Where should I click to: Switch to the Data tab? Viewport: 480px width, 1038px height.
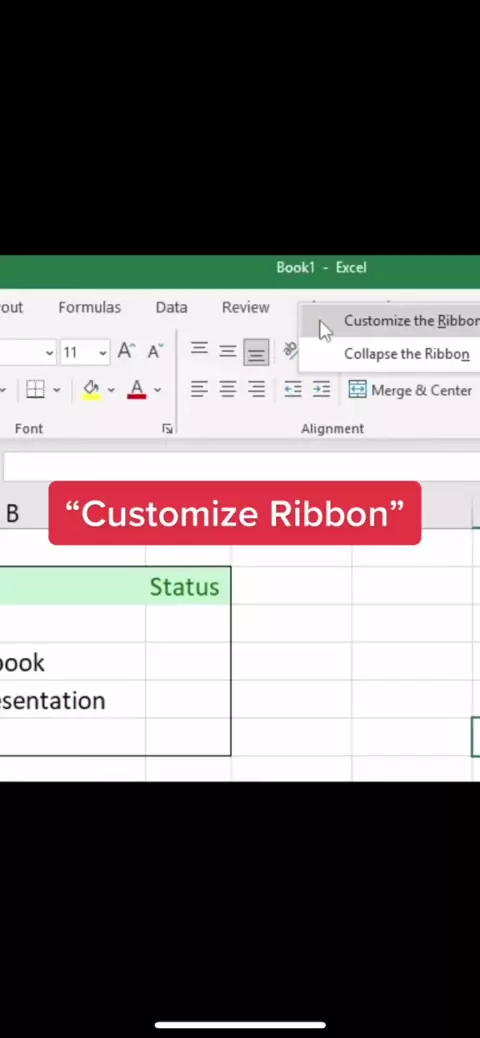171,307
